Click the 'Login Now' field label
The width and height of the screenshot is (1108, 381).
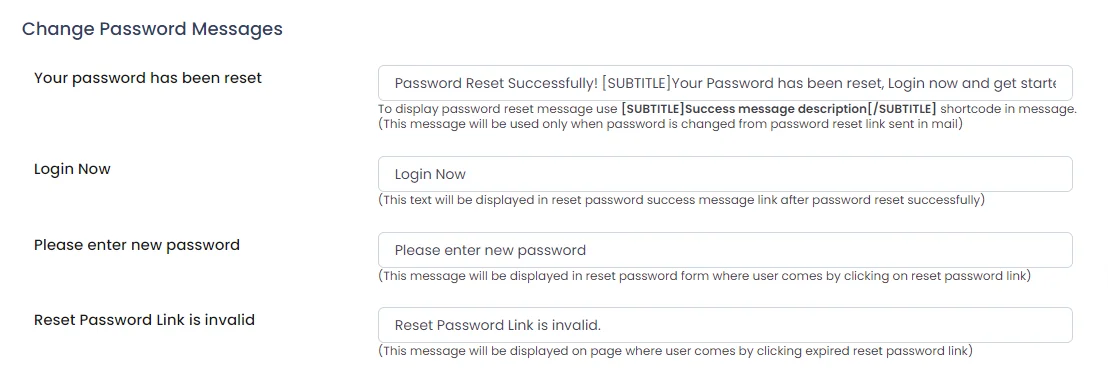click(x=72, y=169)
